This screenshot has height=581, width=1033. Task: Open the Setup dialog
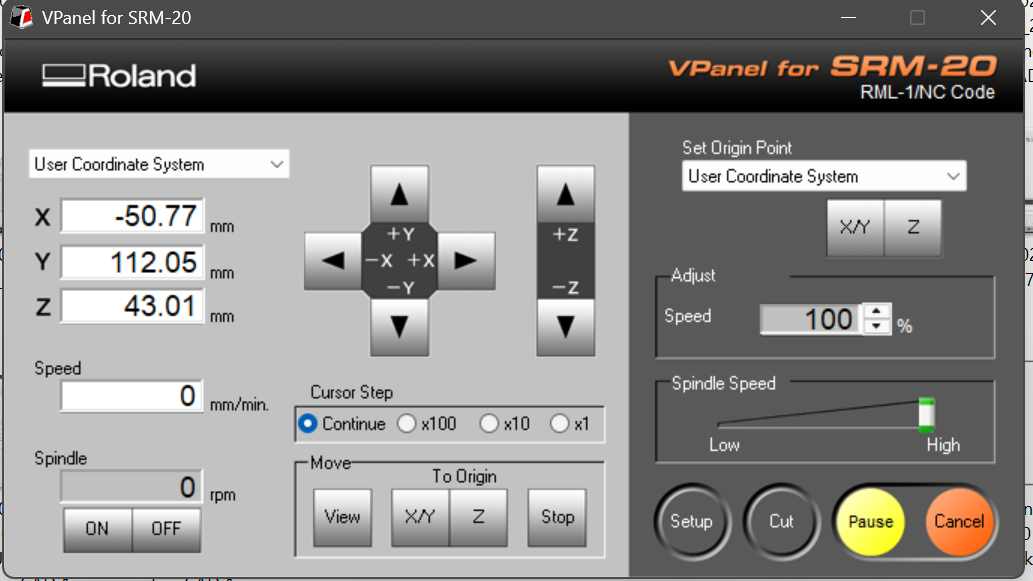pyautogui.click(x=691, y=522)
